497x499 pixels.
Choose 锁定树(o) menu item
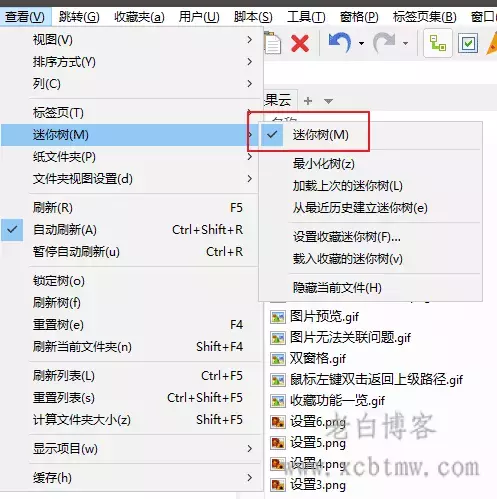pyautogui.click(x=130, y=281)
